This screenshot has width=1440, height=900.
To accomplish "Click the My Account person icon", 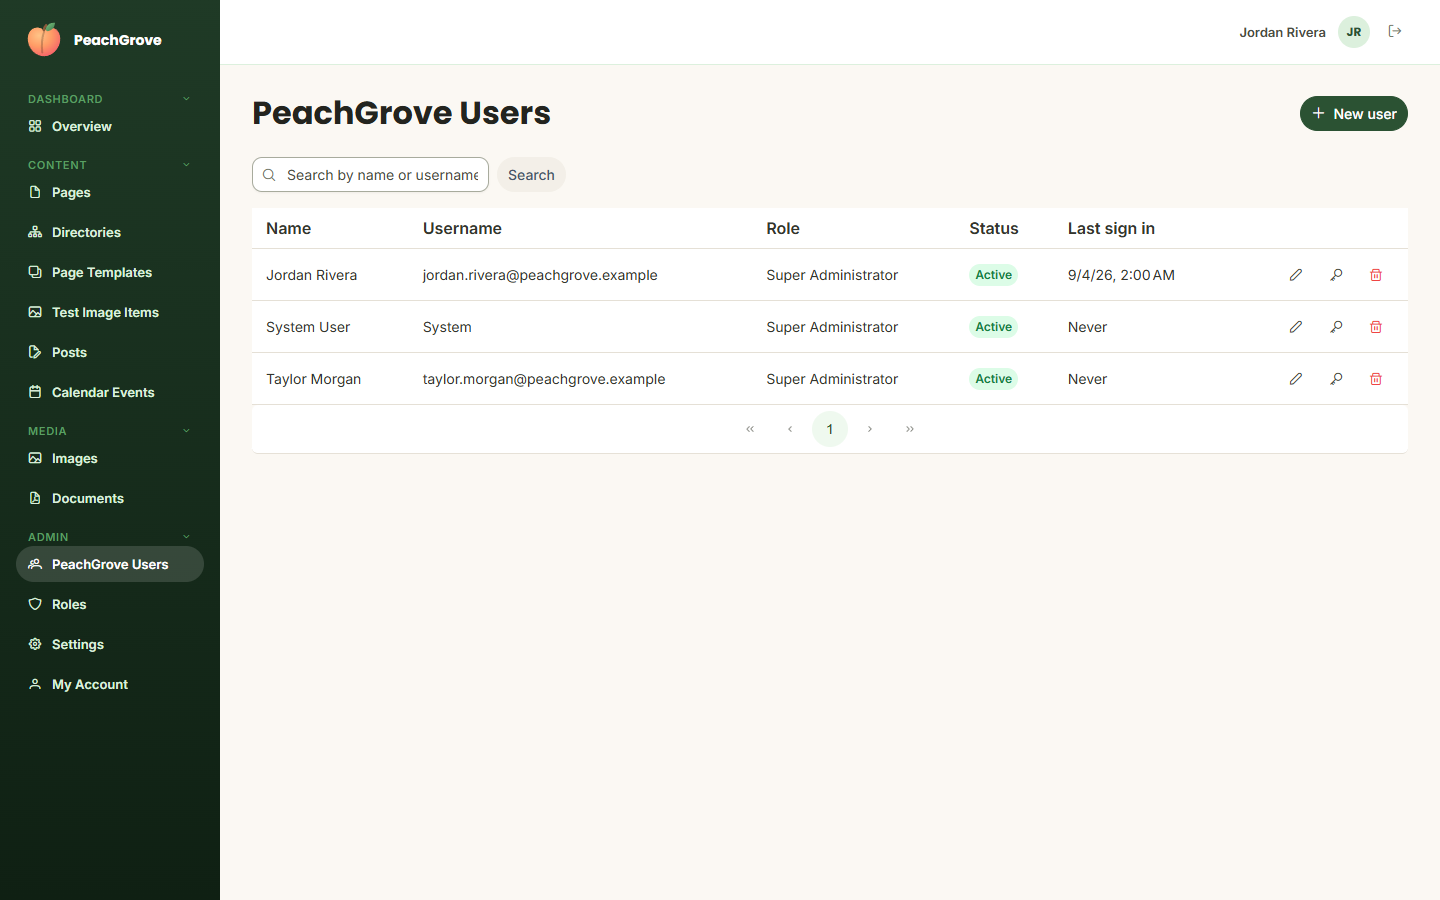I will click(x=35, y=684).
